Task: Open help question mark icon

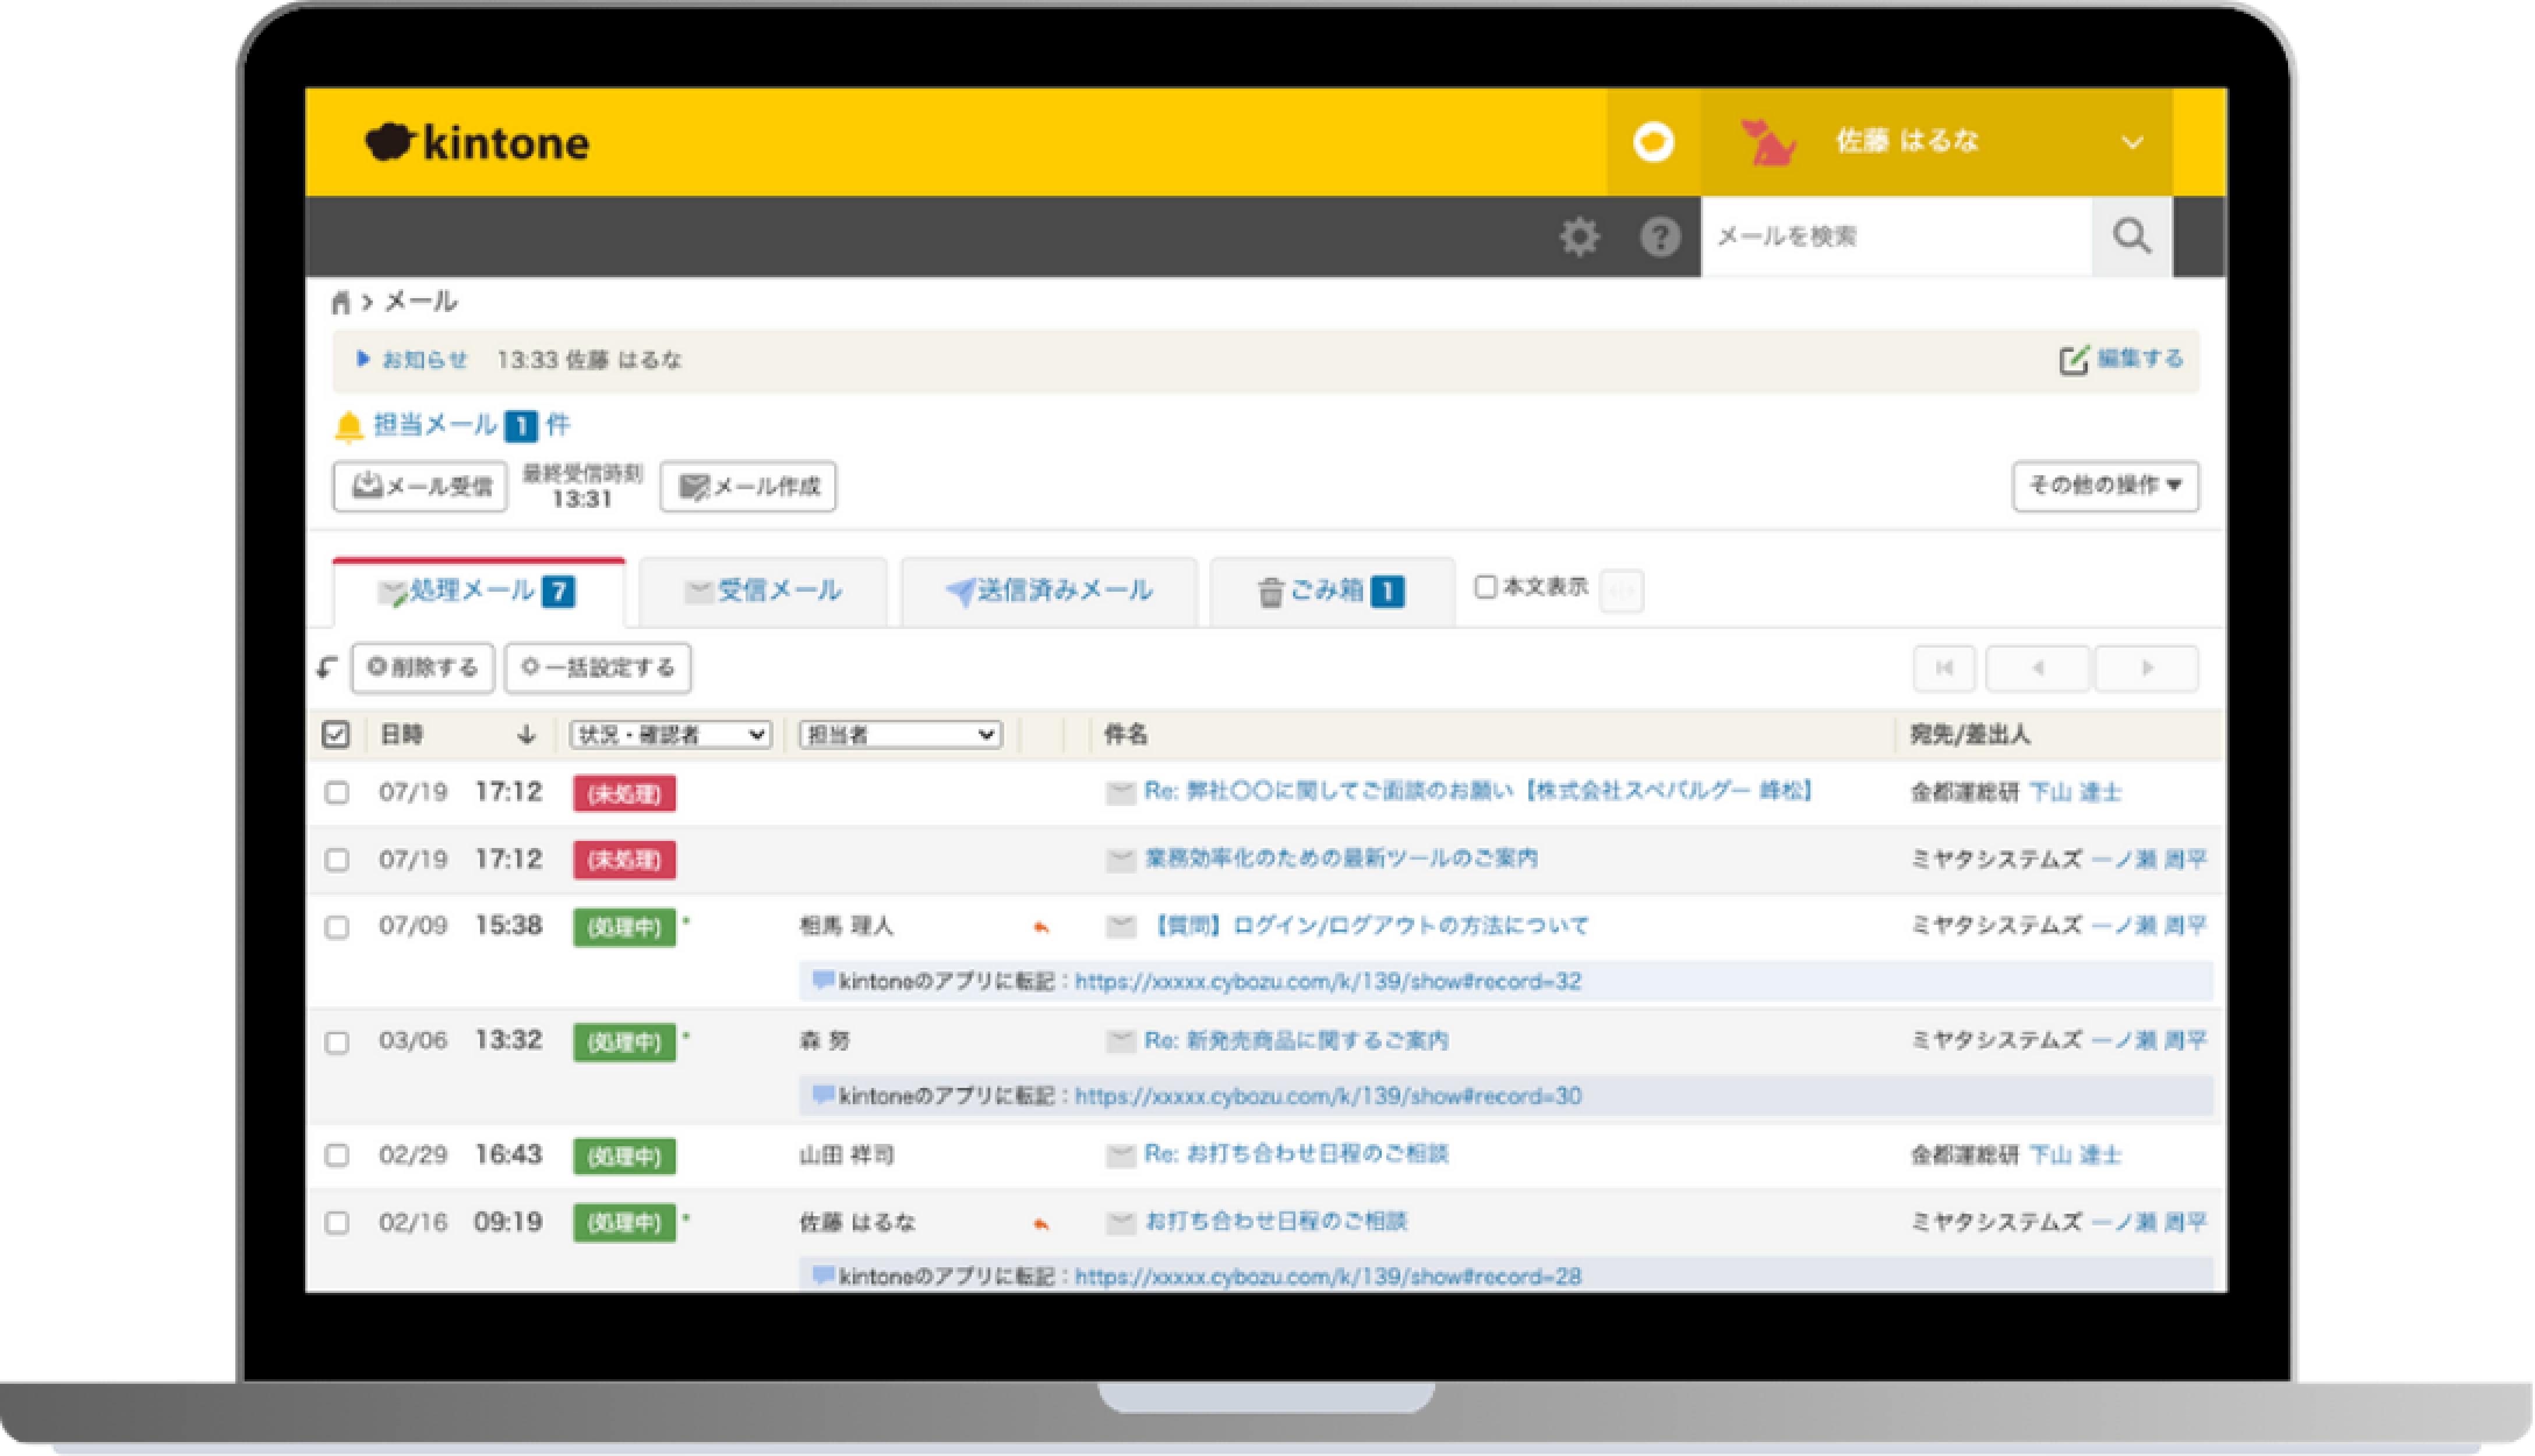Action: point(1660,237)
